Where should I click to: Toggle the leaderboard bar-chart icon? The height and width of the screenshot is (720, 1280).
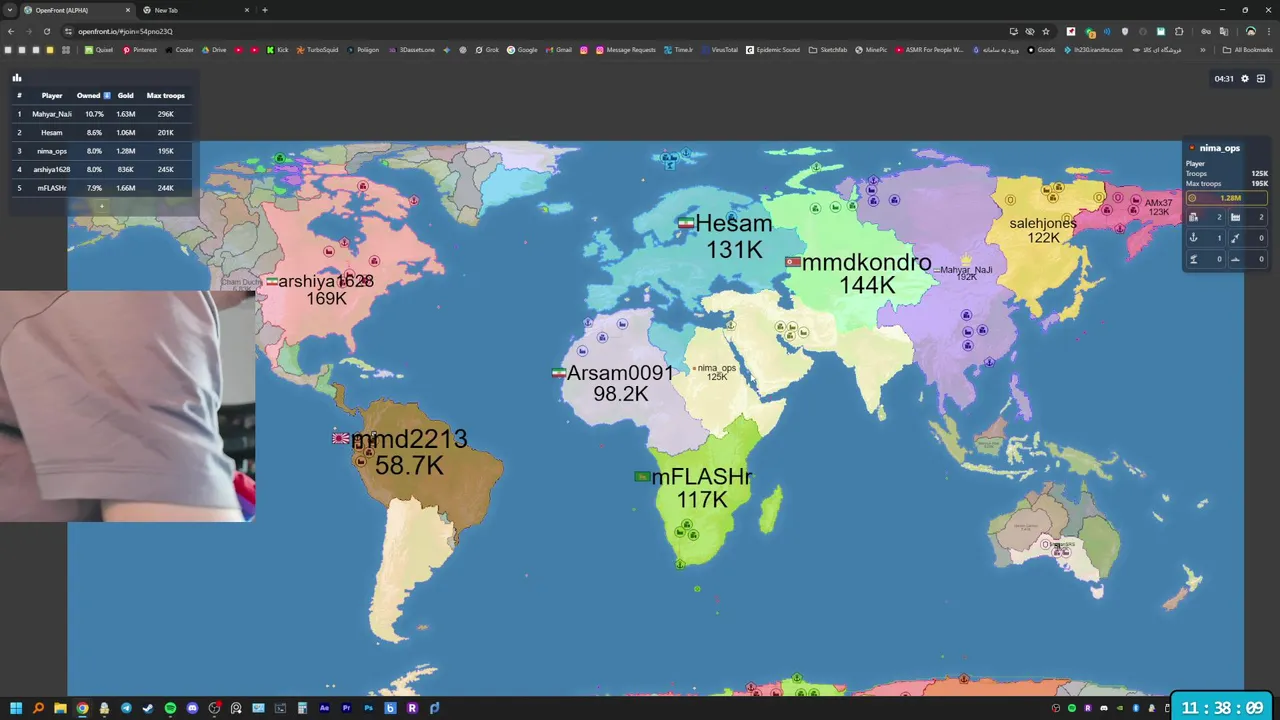(x=17, y=78)
